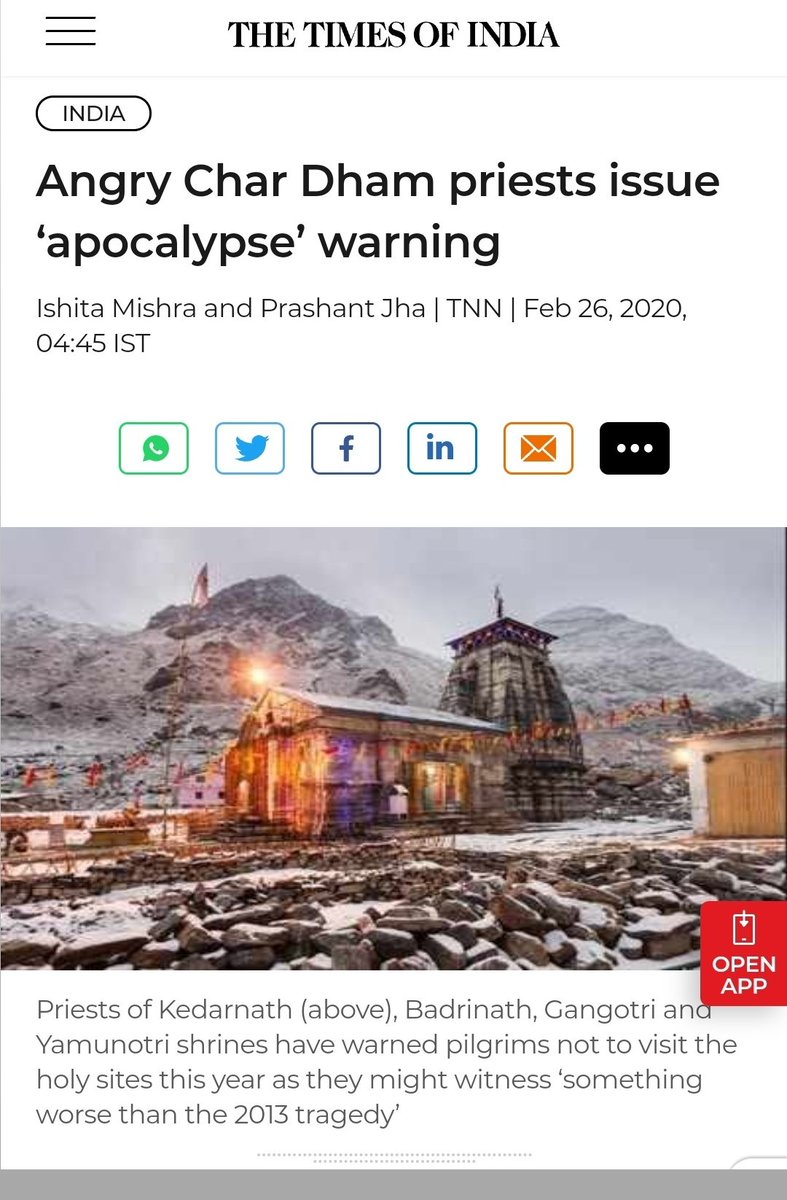Screen dimensions: 787x1200
Task: Tap the phone download icon above OPEN APP
Action: (743, 929)
